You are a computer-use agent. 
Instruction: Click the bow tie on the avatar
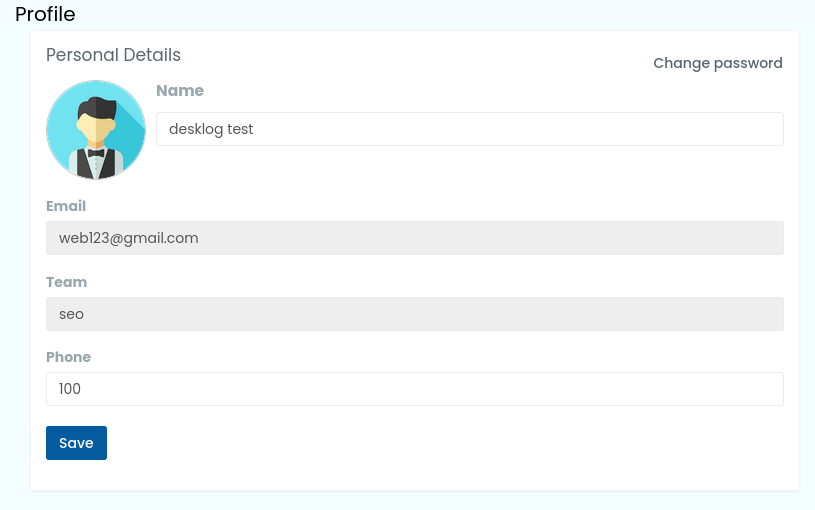pos(96,153)
